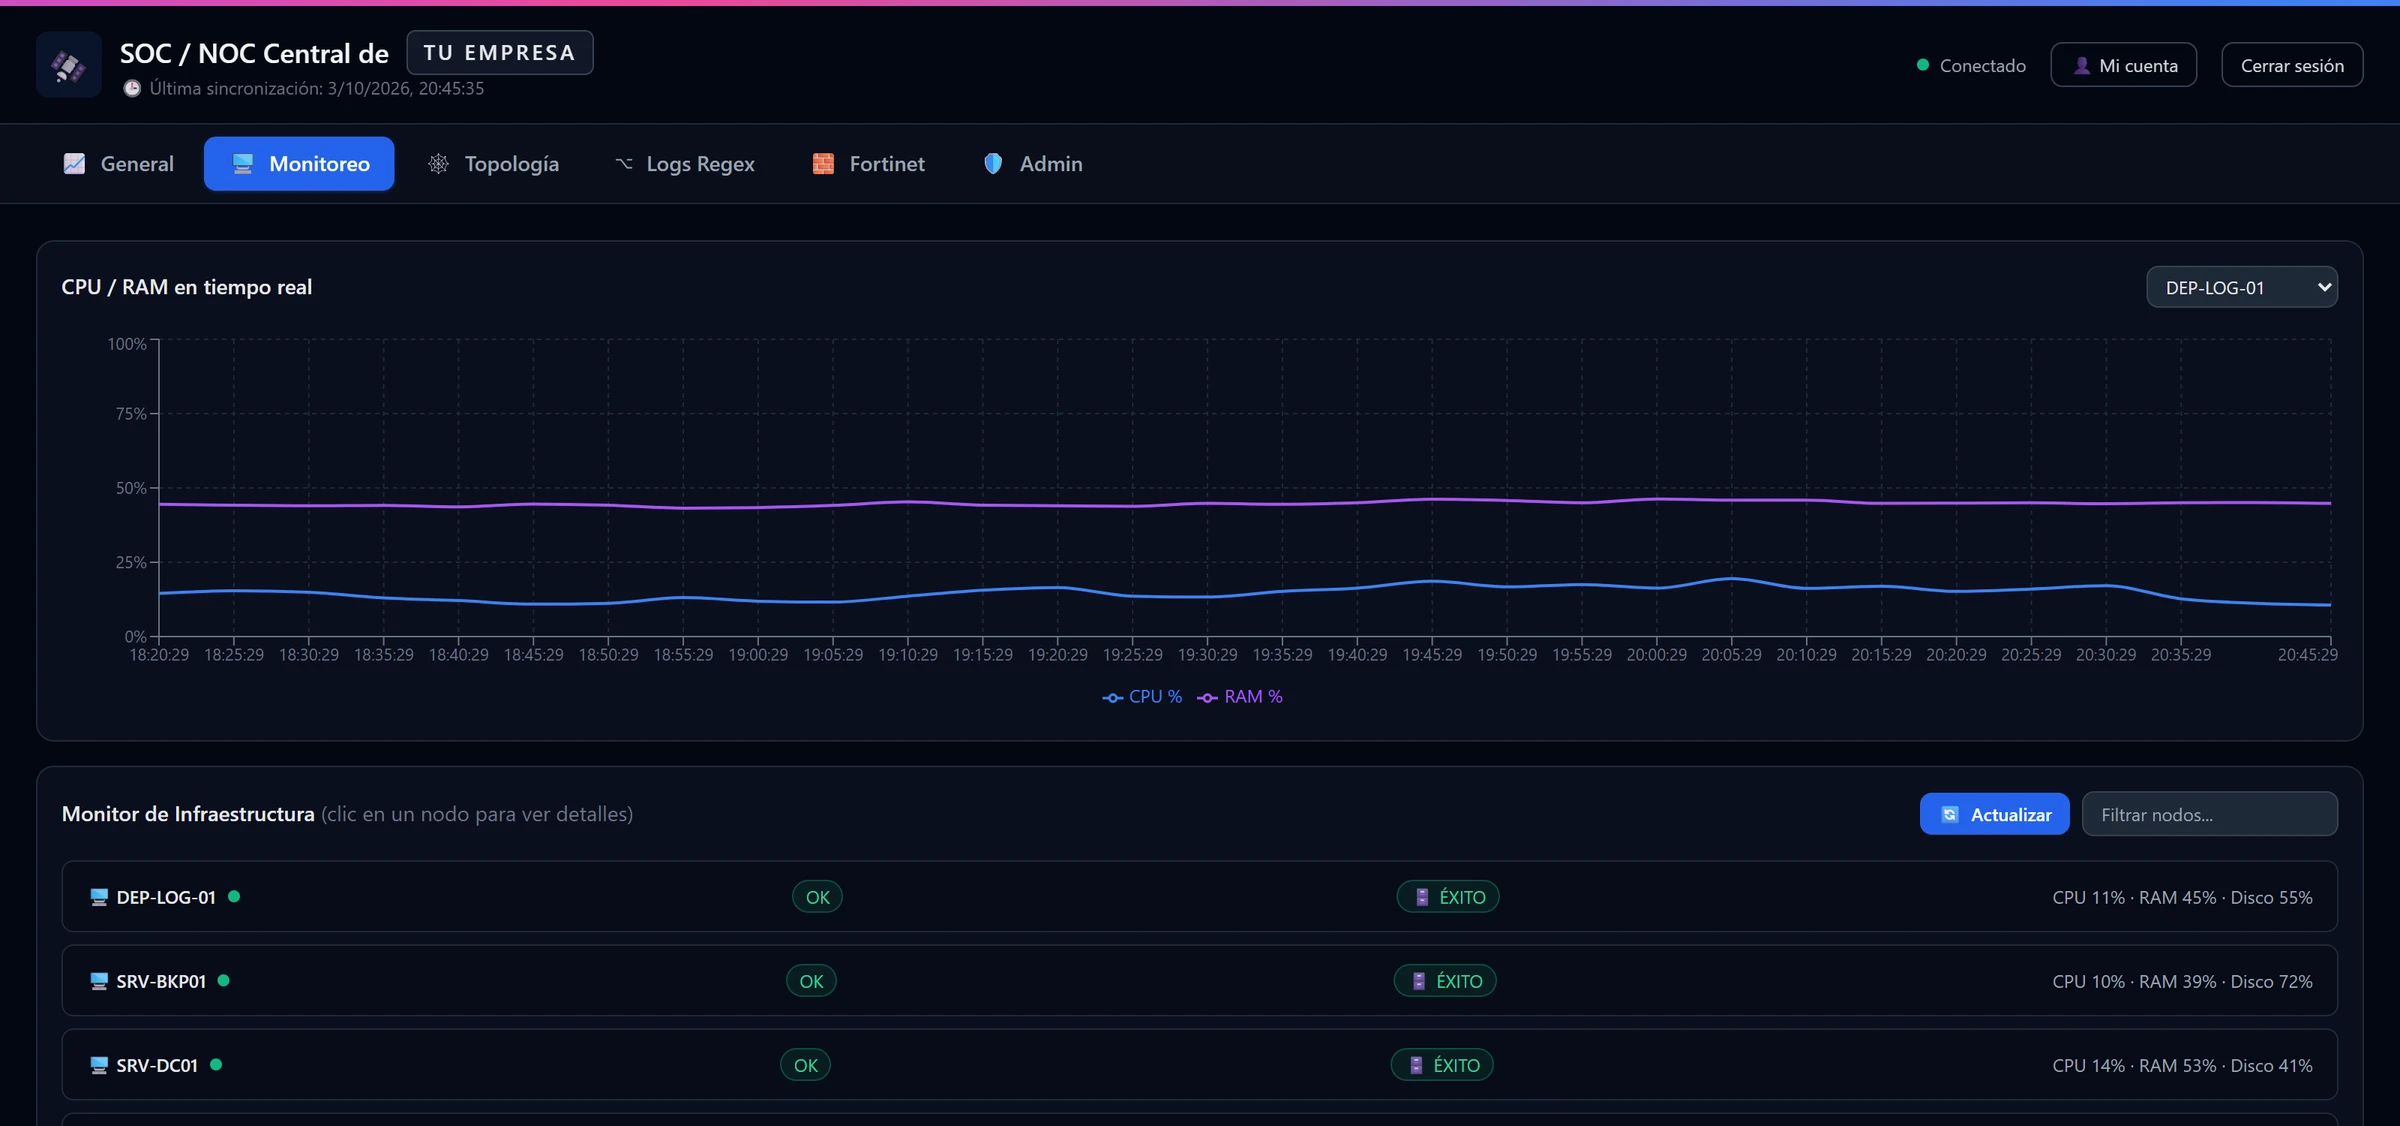Click the Admin shield icon
2400x1126 pixels.
(x=993, y=164)
